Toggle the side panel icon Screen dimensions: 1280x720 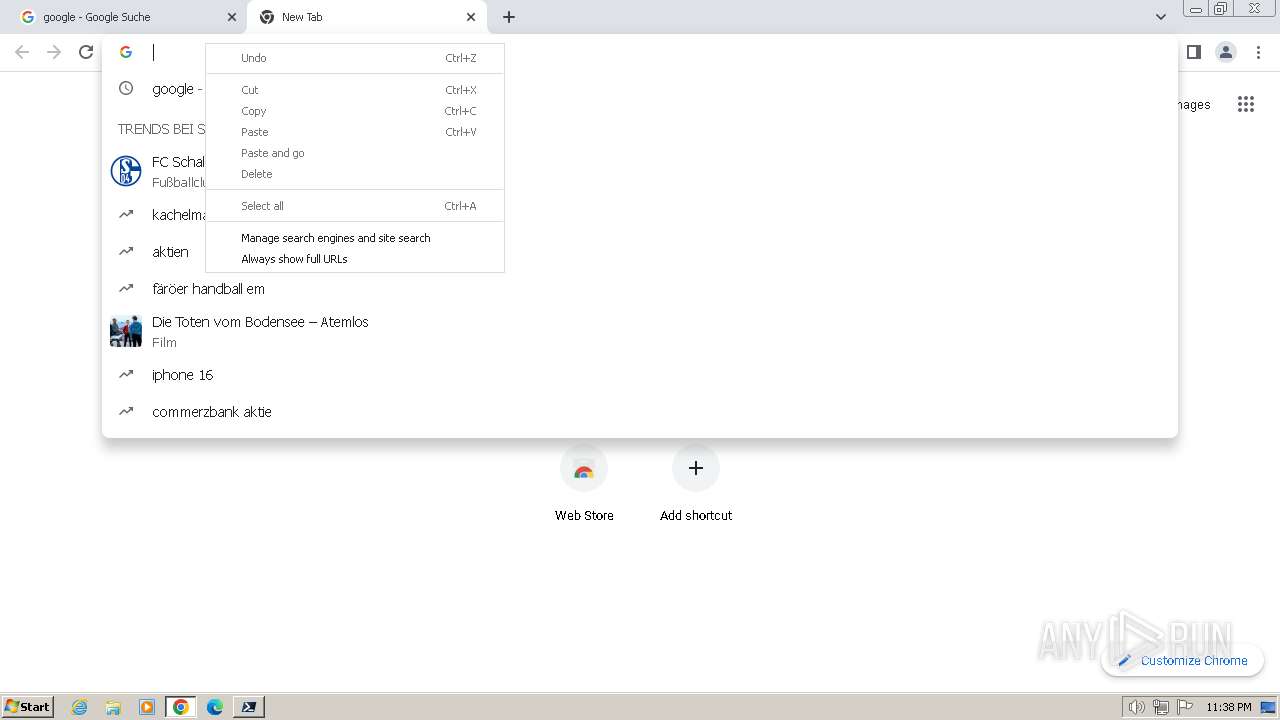[1193, 52]
